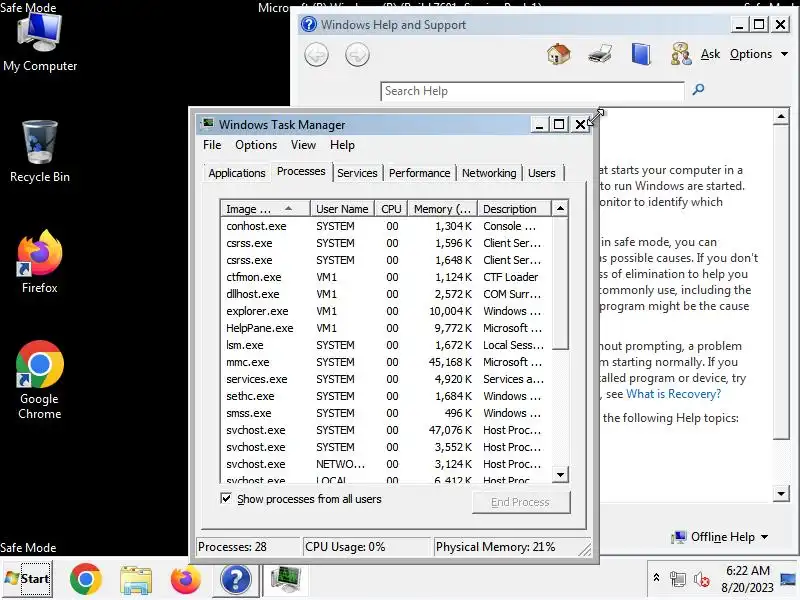Open Browse Help book icon
This screenshot has height=600, width=800.
pos(641,54)
